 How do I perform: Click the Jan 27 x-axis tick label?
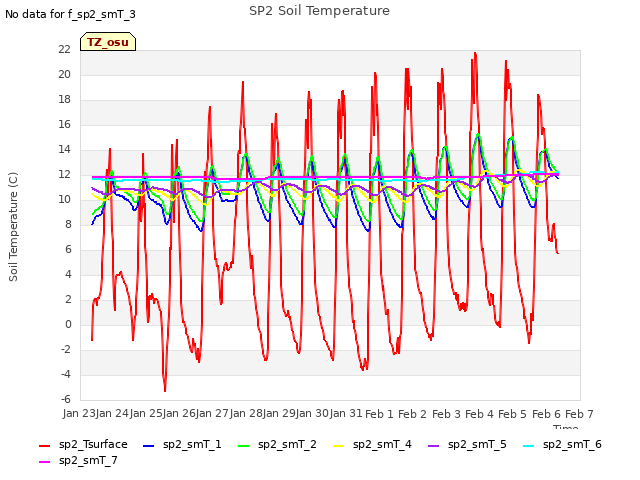coord(212,413)
